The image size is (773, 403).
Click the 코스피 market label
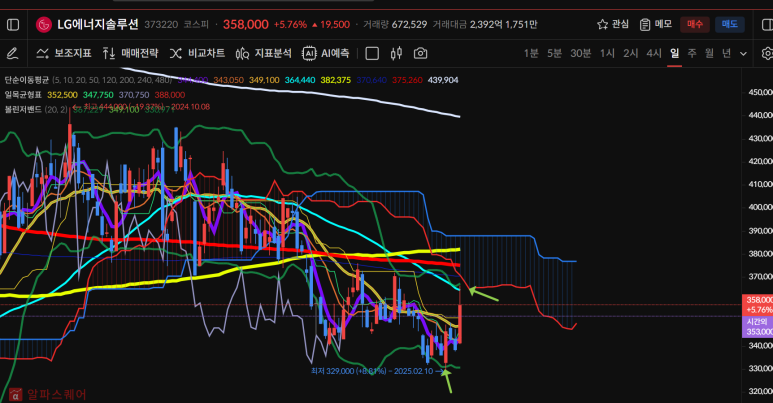196,25
